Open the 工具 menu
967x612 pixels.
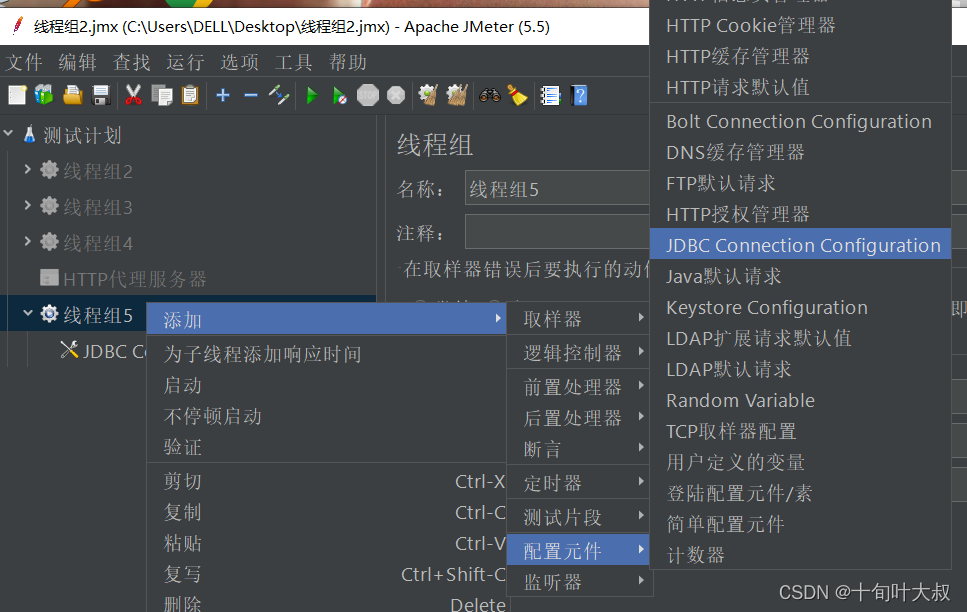(293, 62)
